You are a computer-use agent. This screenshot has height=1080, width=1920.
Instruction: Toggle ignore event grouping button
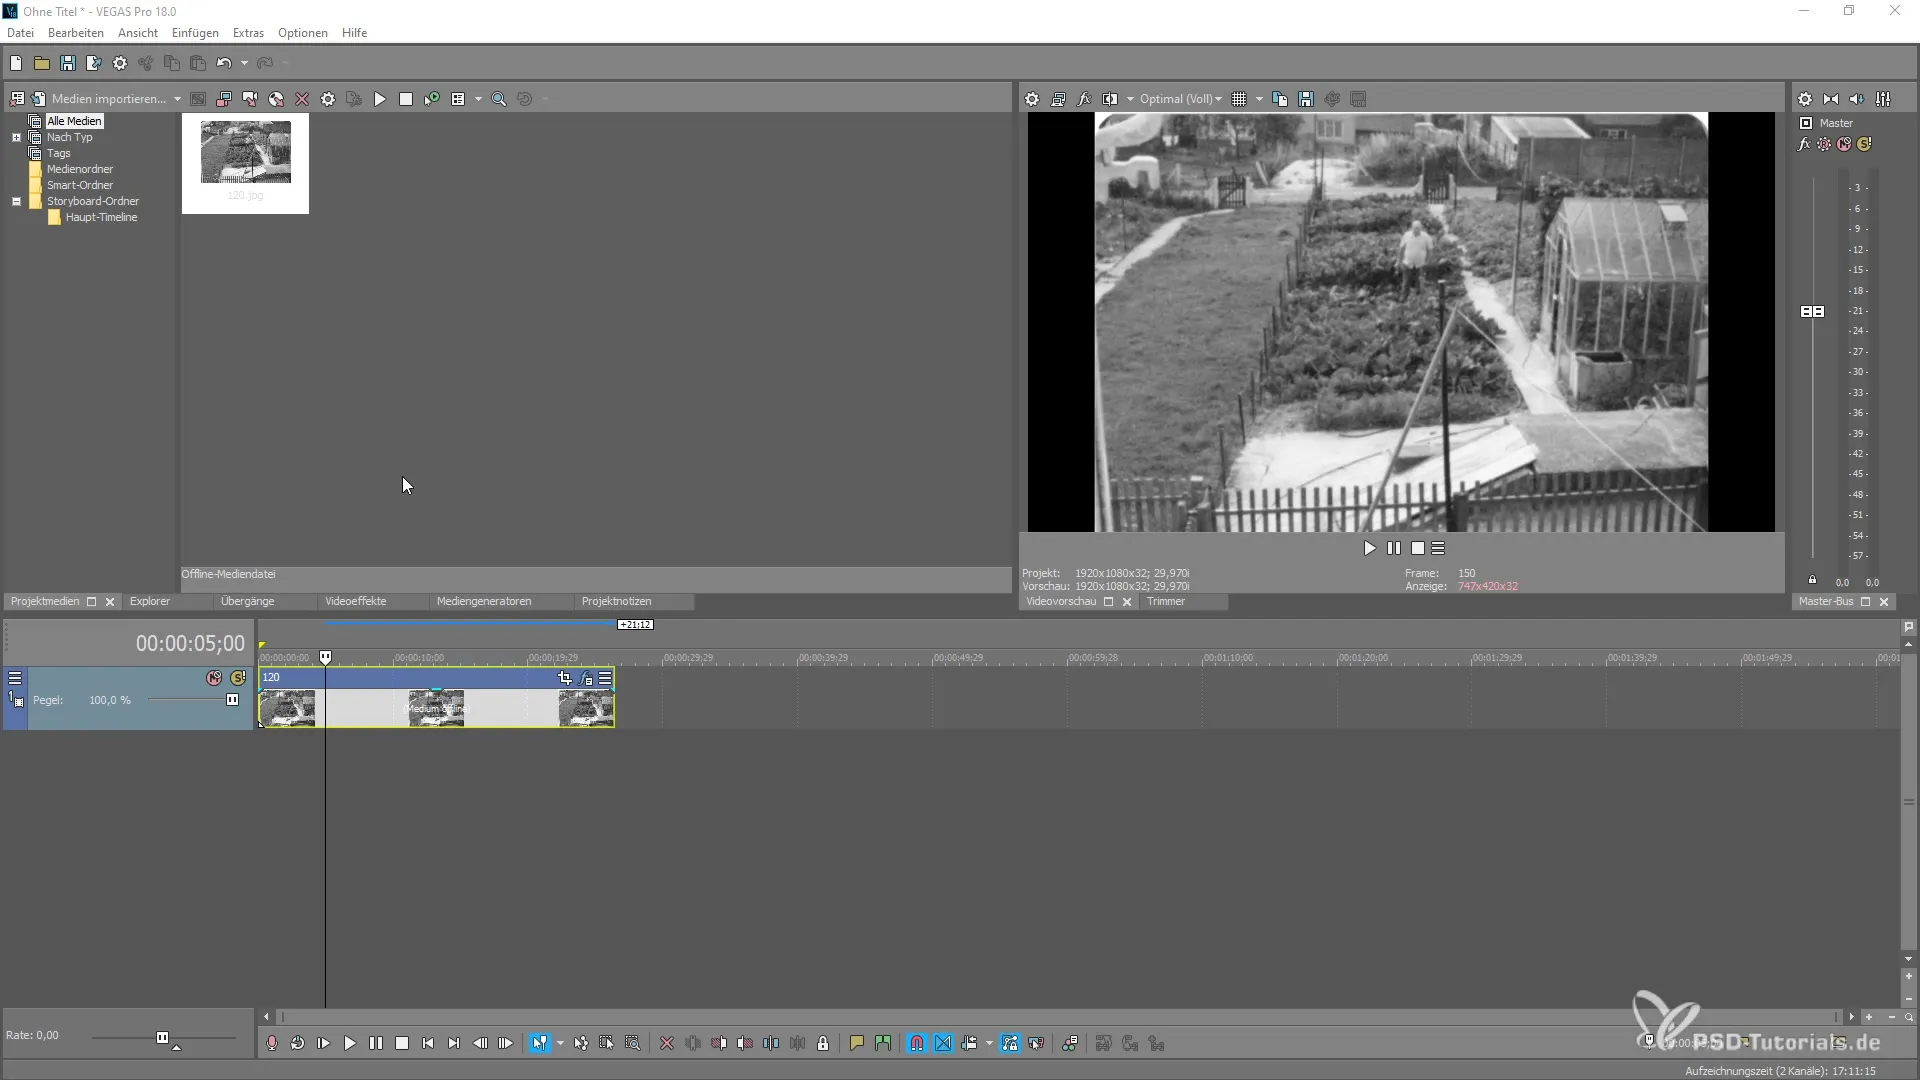coord(1036,1043)
